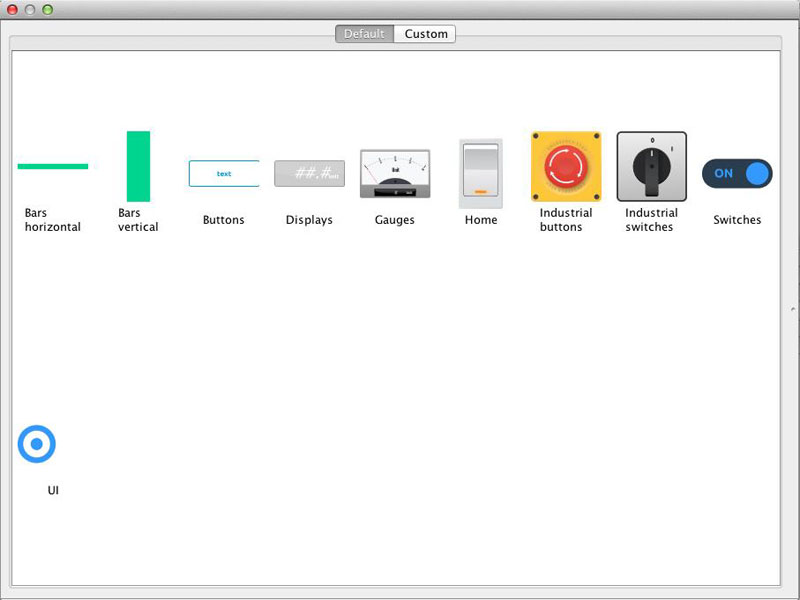Click the "Displays" label text
800x600 pixels.
point(309,220)
